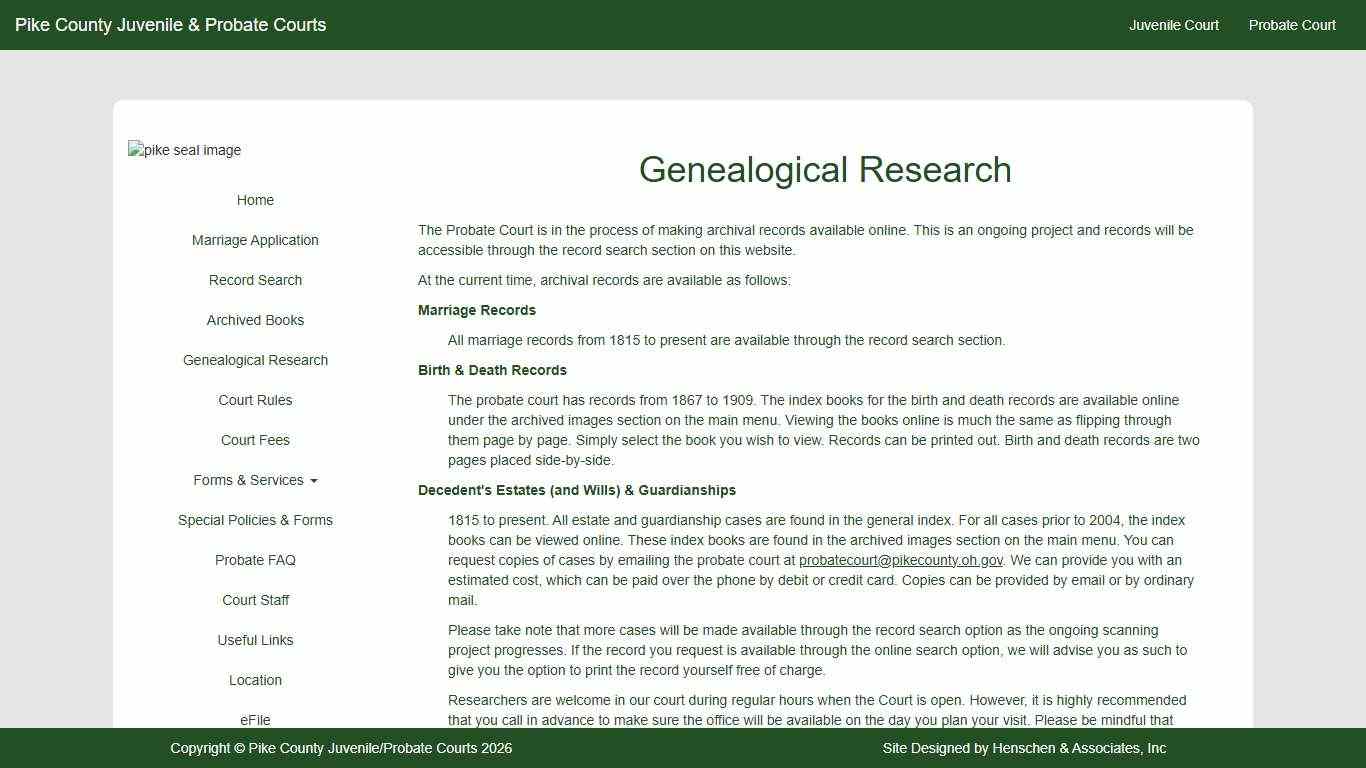The height and width of the screenshot is (768, 1366).
Task: Go to the Home page
Action: click(255, 200)
